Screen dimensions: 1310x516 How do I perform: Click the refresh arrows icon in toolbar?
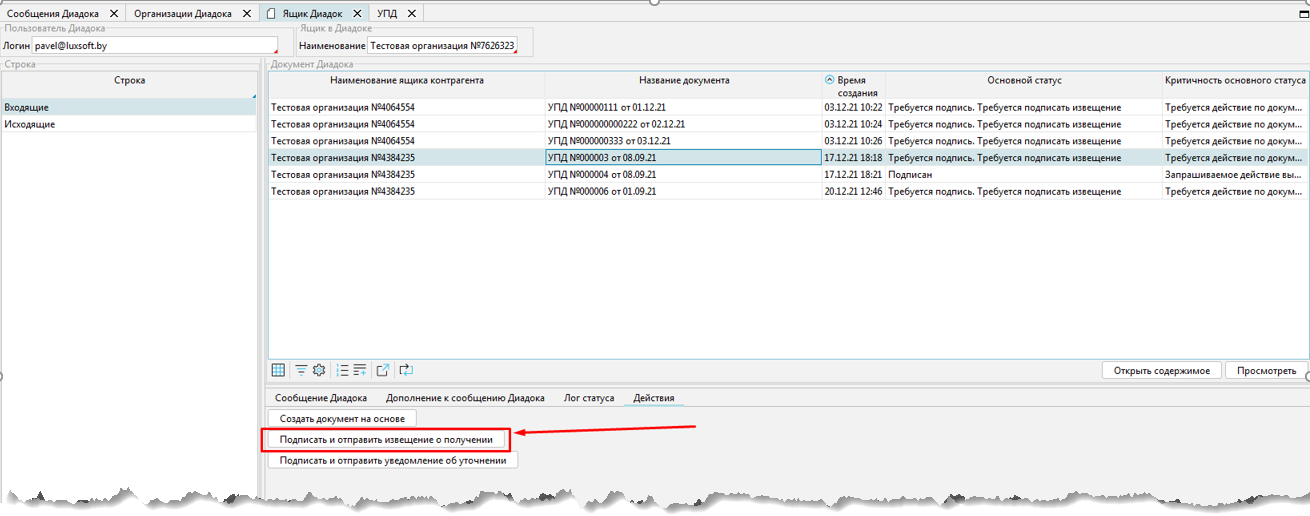coord(406,370)
